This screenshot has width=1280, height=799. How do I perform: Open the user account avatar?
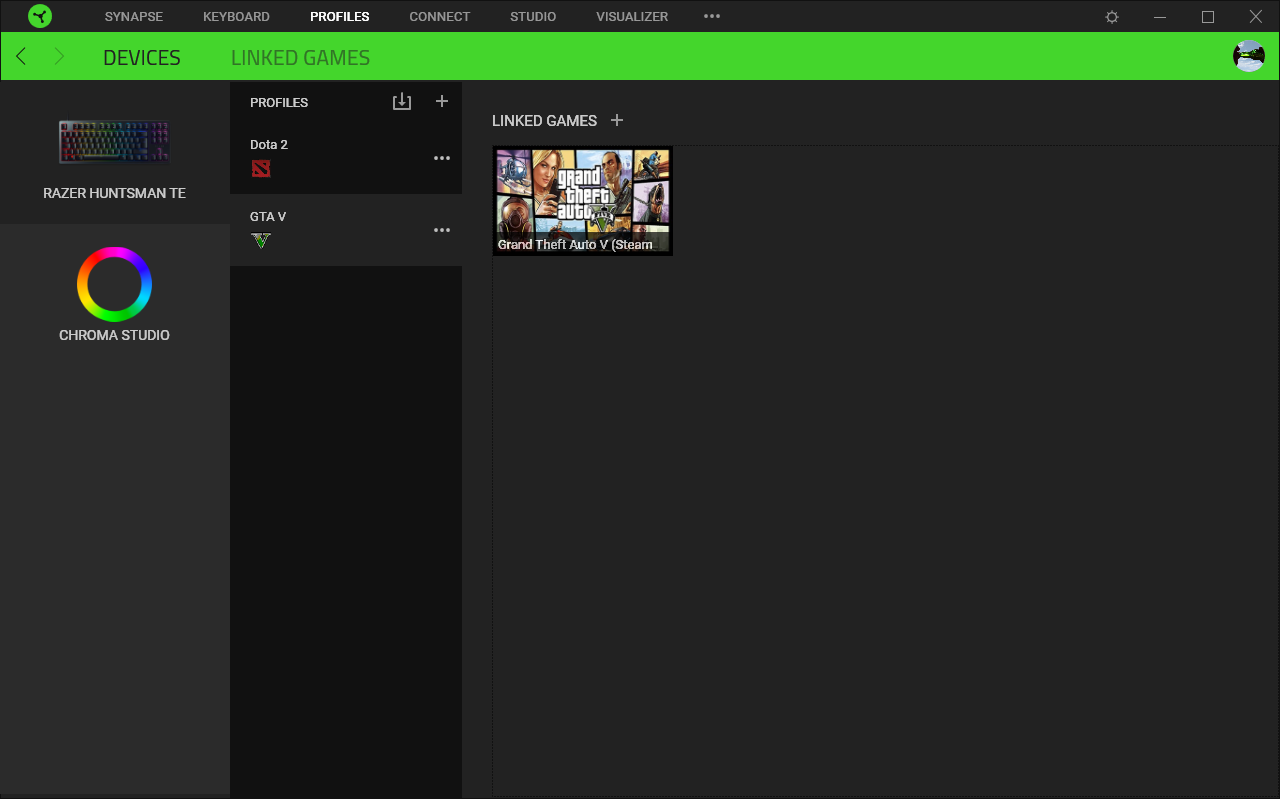click(1249, 56)
